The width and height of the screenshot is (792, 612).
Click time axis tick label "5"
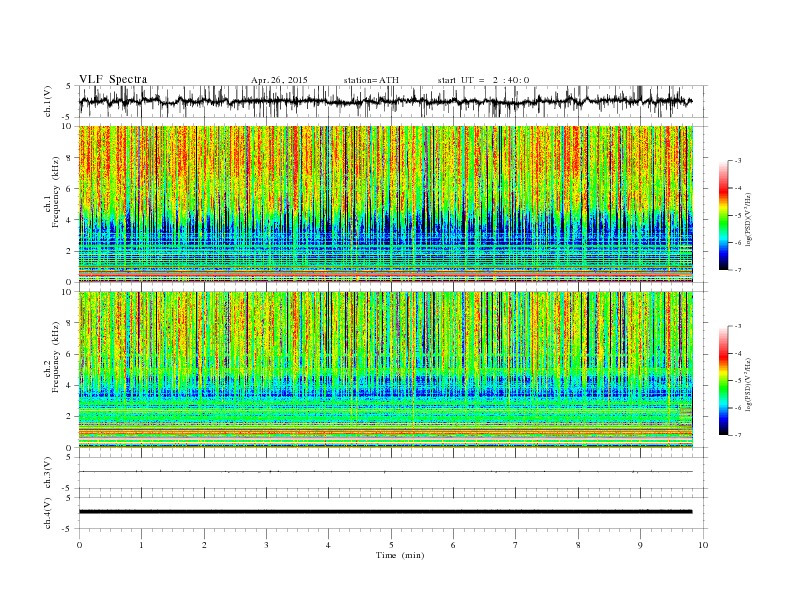coord(391,545)
